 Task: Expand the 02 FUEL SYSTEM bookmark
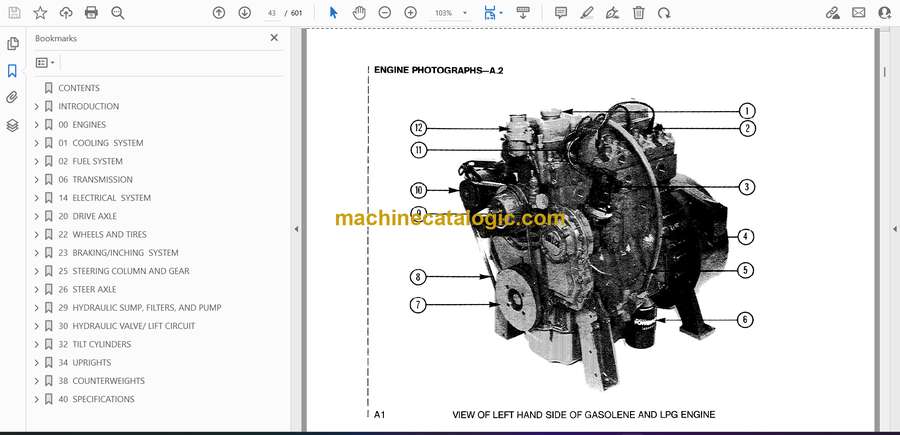[37, 161]
